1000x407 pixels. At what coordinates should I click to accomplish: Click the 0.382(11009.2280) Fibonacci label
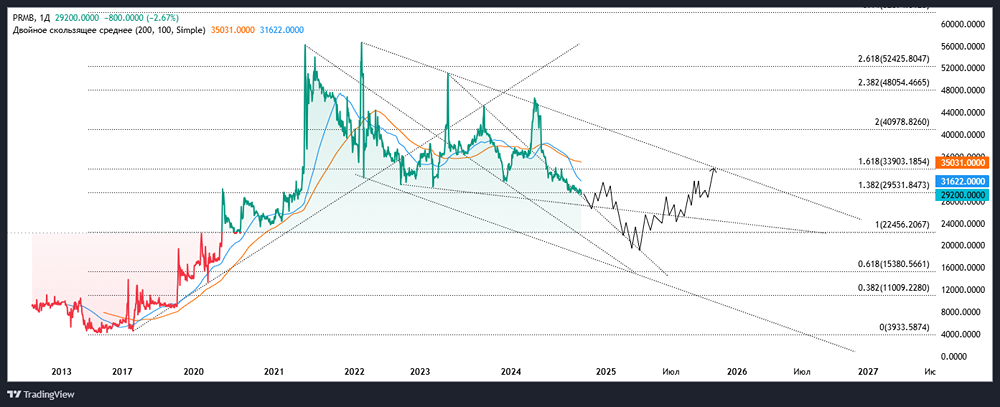(x=893, y=288)
